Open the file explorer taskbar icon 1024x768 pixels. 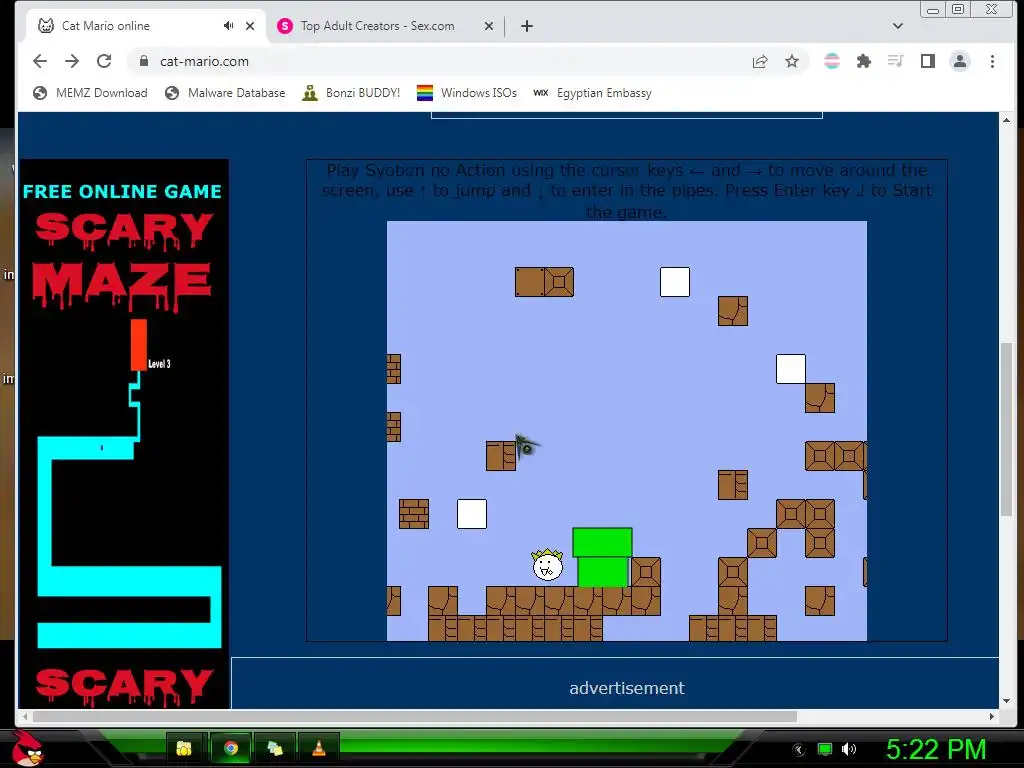[184, 748]
